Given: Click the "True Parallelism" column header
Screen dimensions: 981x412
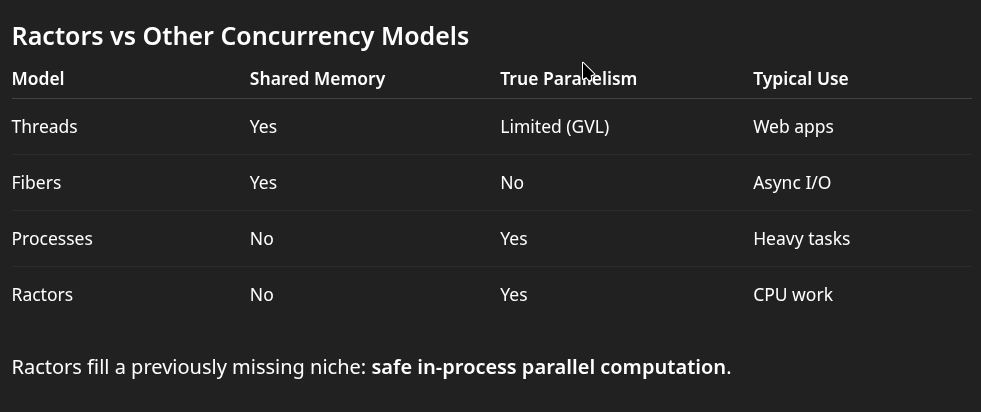Looking at the screenshot, I should (x=568, y=79).
